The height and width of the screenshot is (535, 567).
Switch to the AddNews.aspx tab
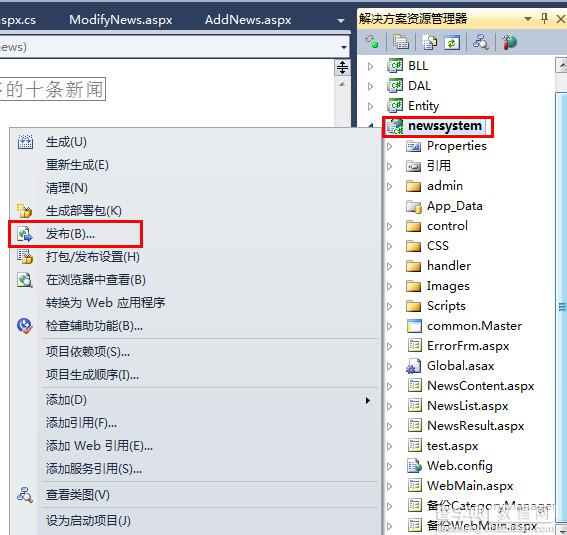coord(248,20)
